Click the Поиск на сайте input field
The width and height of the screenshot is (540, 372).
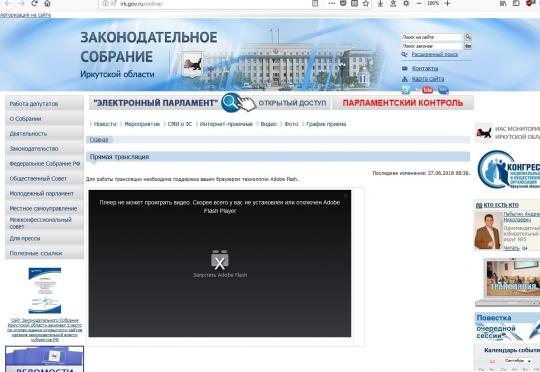point(432,37)
